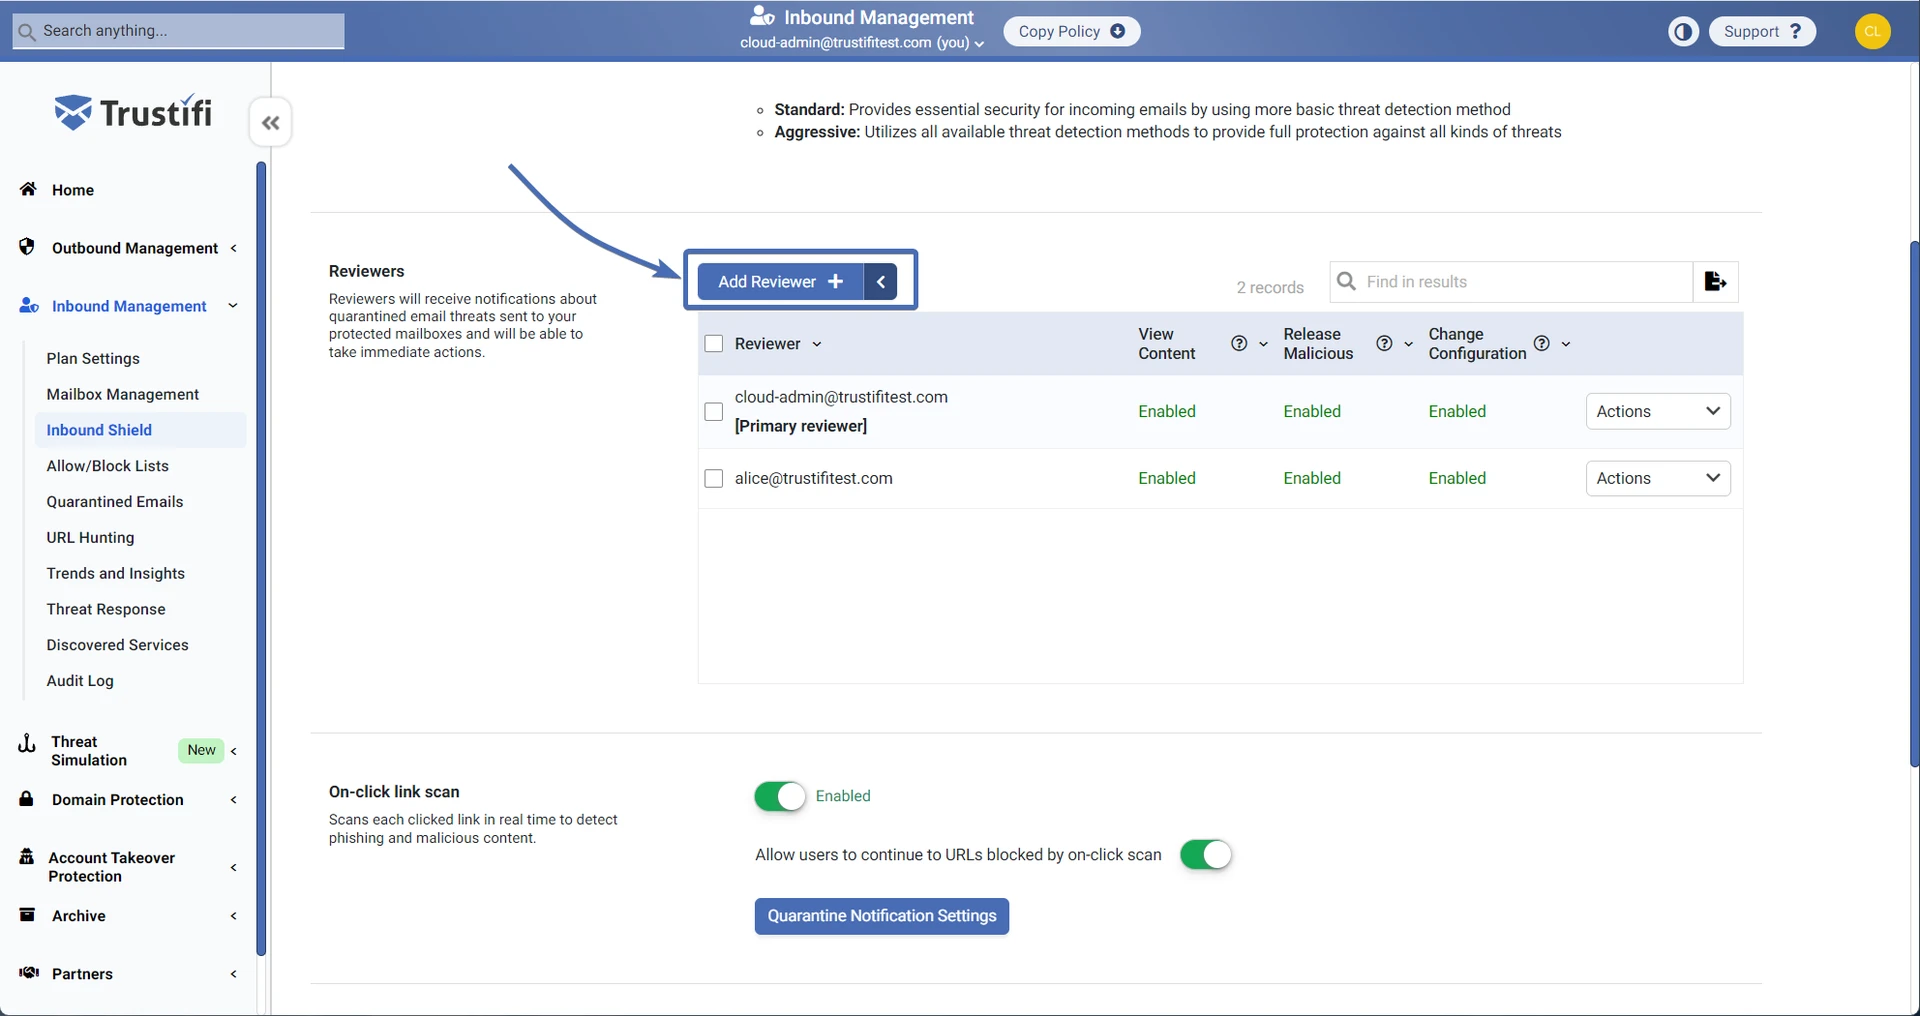Click the View Content help icon
1920x1016 pixels.
(x=1239, y=344)
